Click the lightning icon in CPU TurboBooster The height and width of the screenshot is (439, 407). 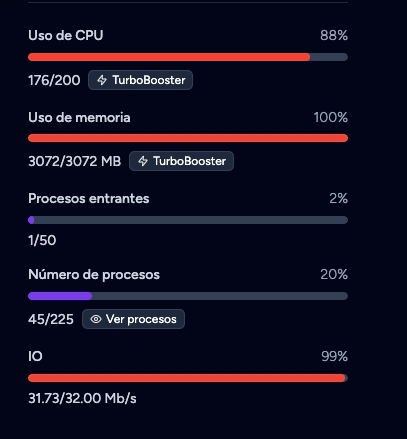pyautogui.click(x=102, y=80)
